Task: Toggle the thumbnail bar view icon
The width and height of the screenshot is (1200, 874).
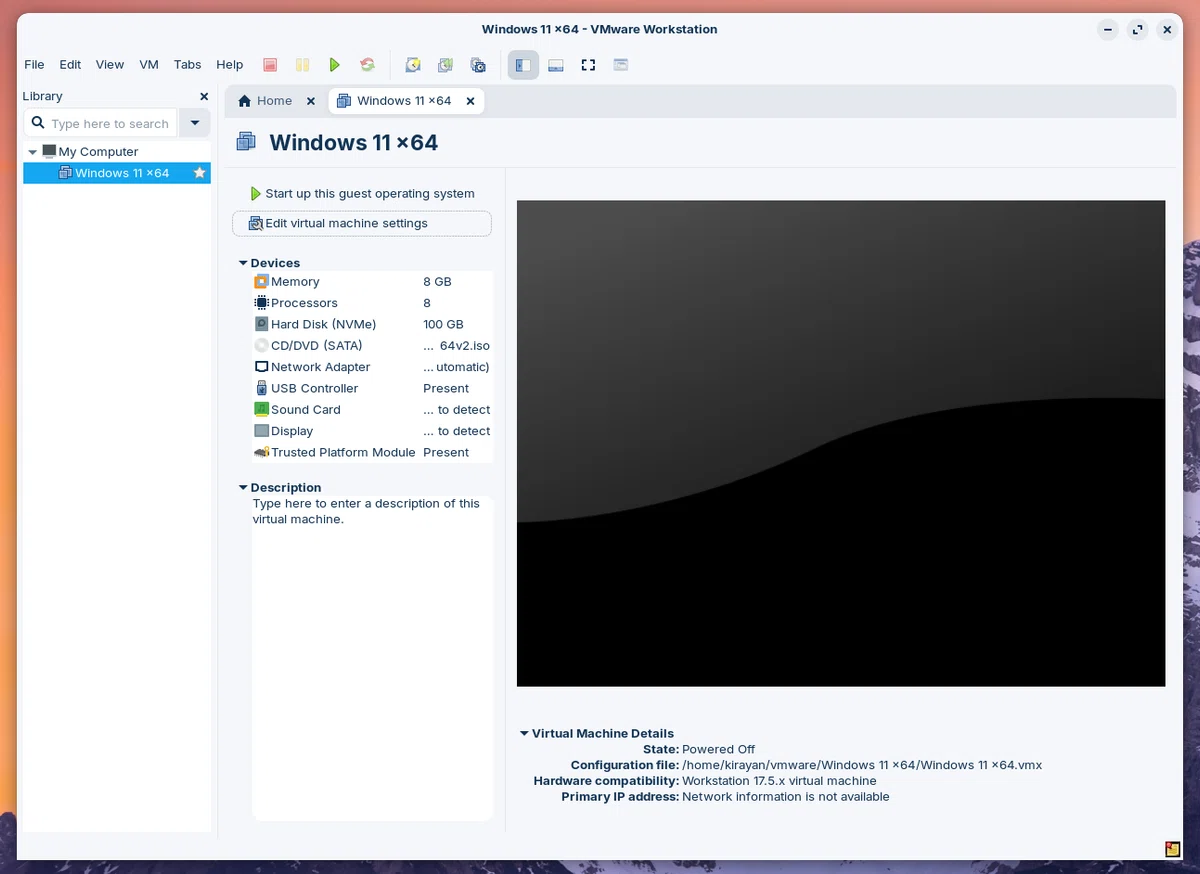Action: click(x=556, y=65)
